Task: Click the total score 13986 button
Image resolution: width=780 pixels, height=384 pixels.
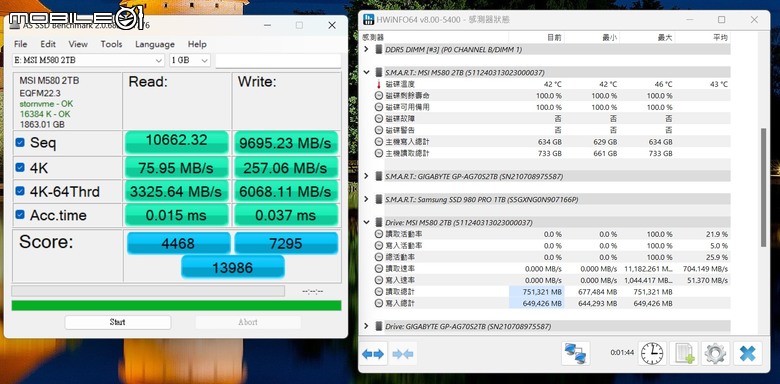Action: 233,268
